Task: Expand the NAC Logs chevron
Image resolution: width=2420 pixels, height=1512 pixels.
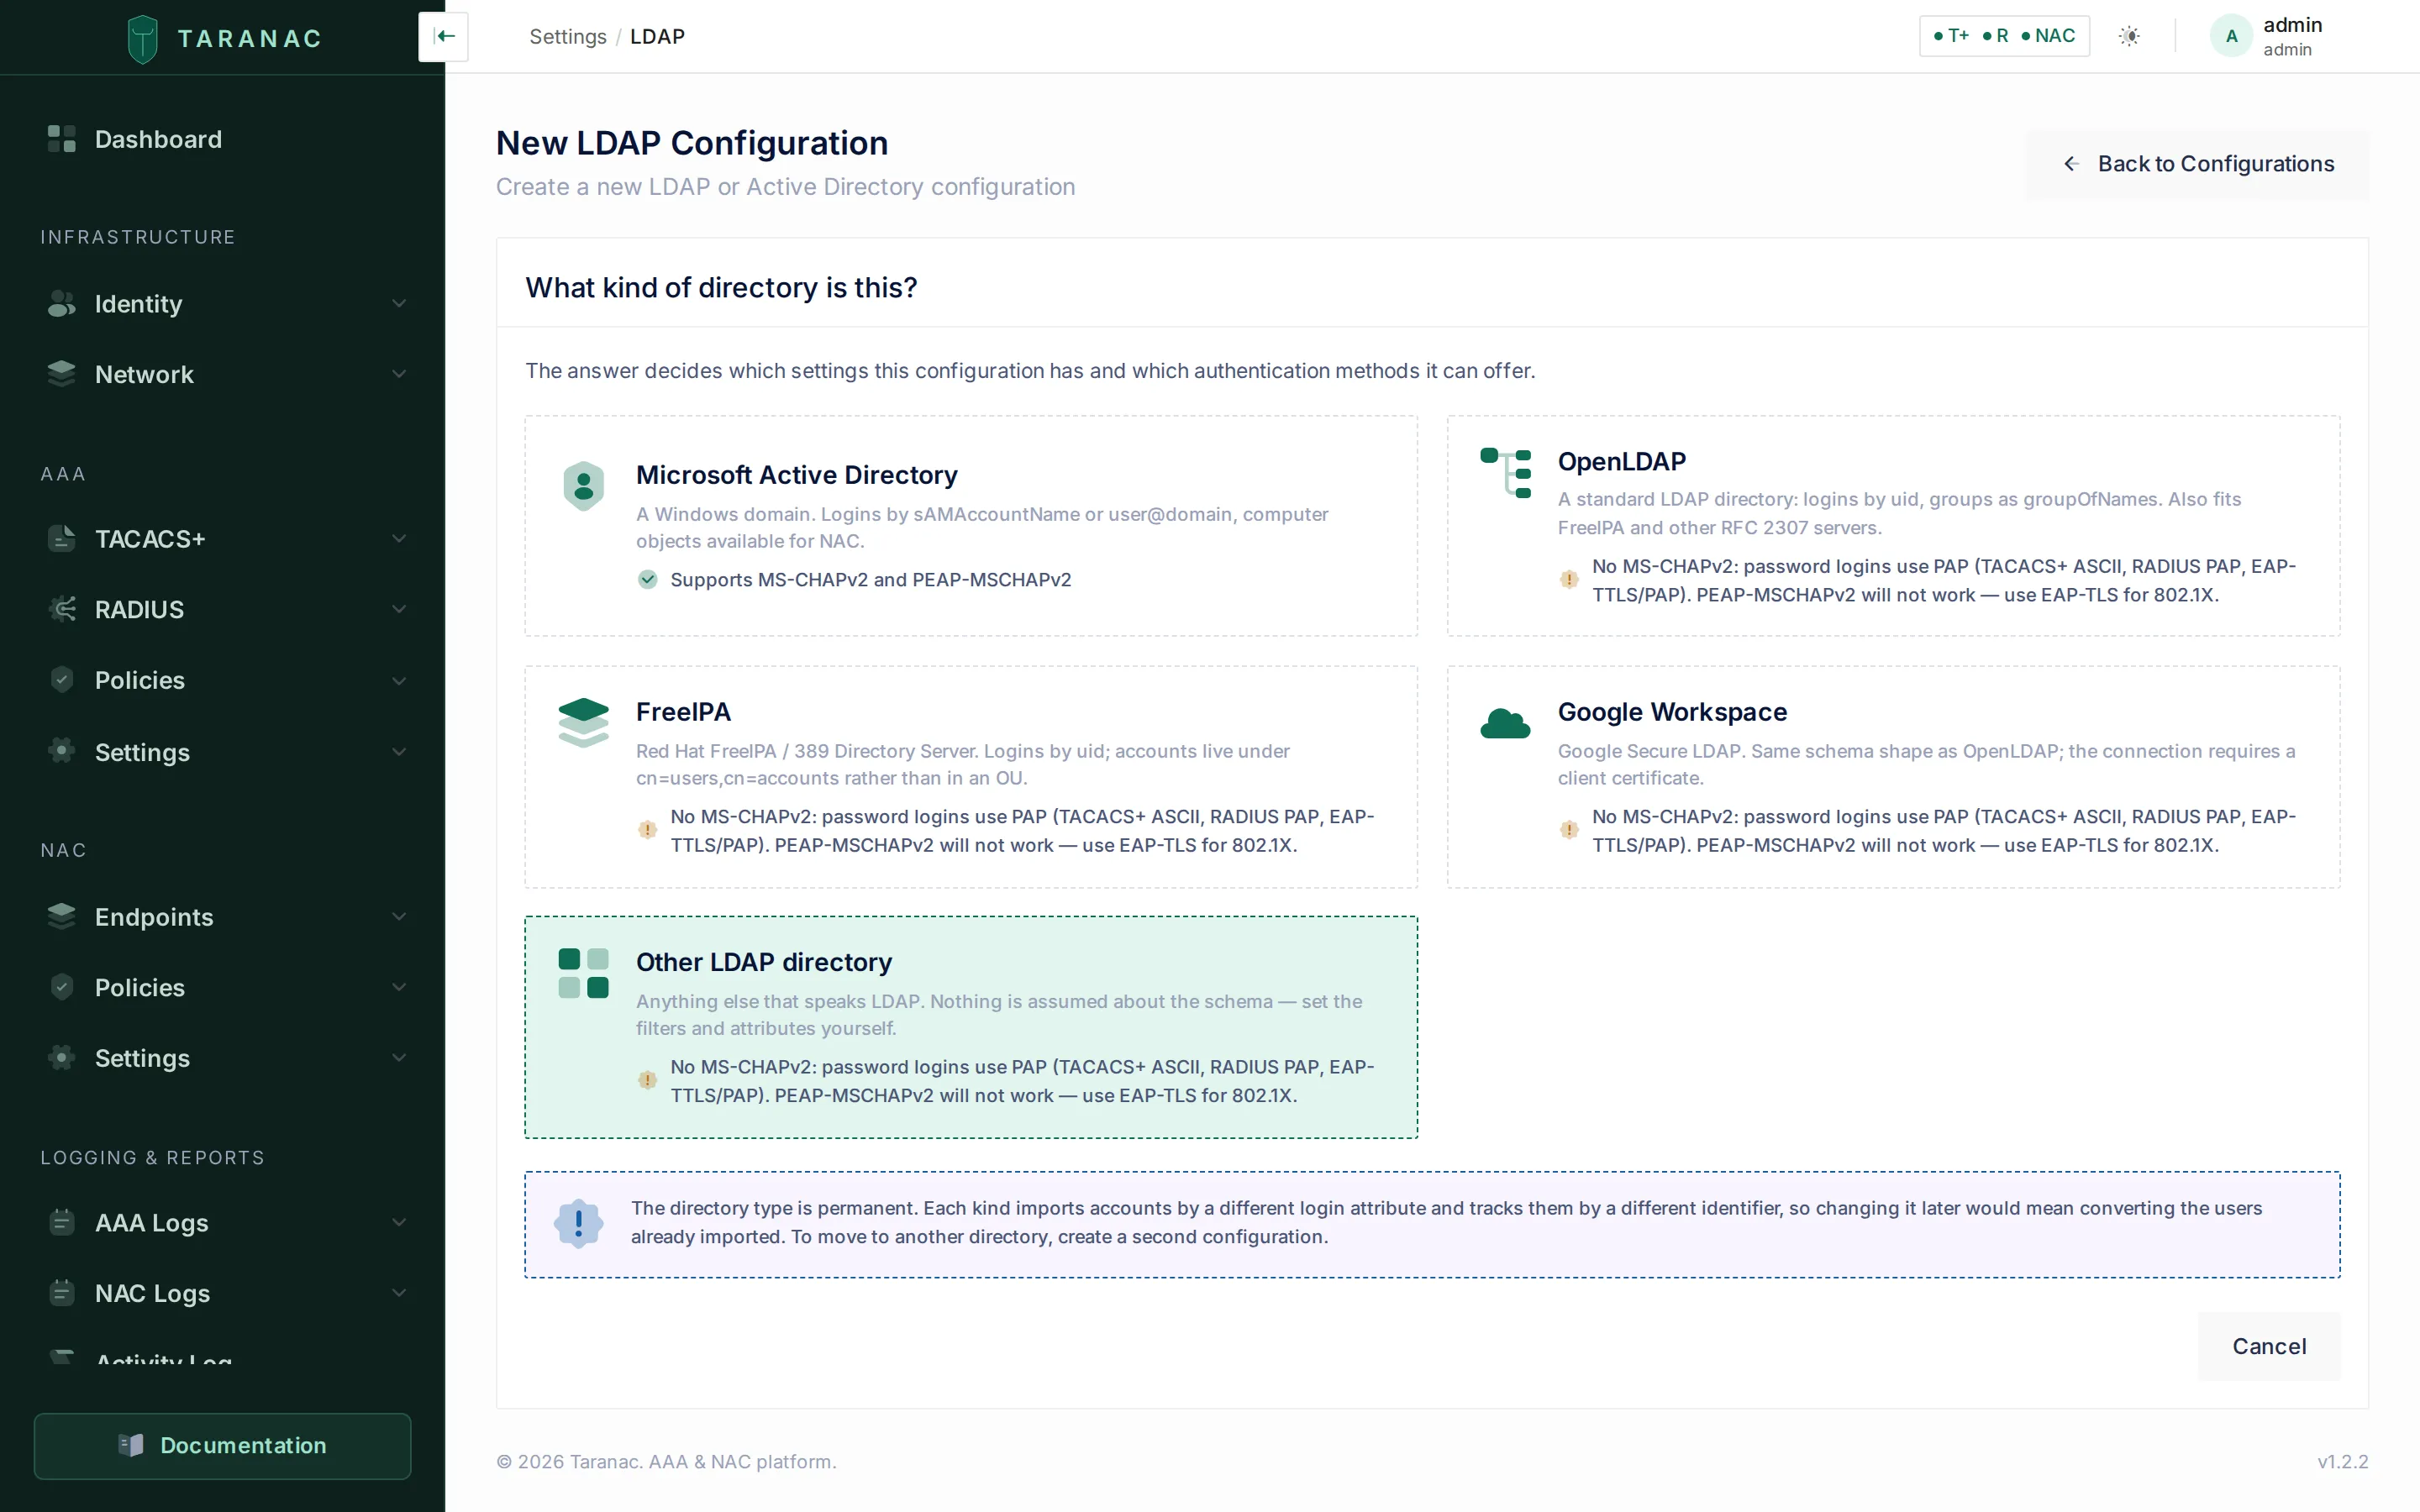Action: [399, 1293]
